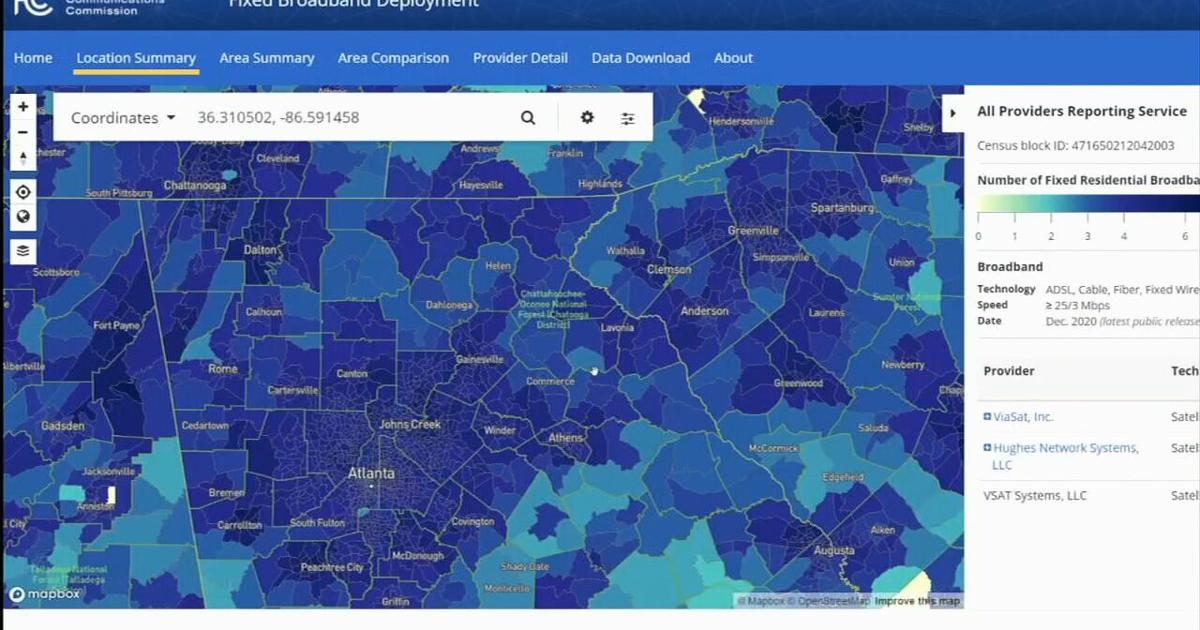Viewport: 1200px width, 630px height.
Task: Switch to the Area Summary tab
Action: click(267, 58)
